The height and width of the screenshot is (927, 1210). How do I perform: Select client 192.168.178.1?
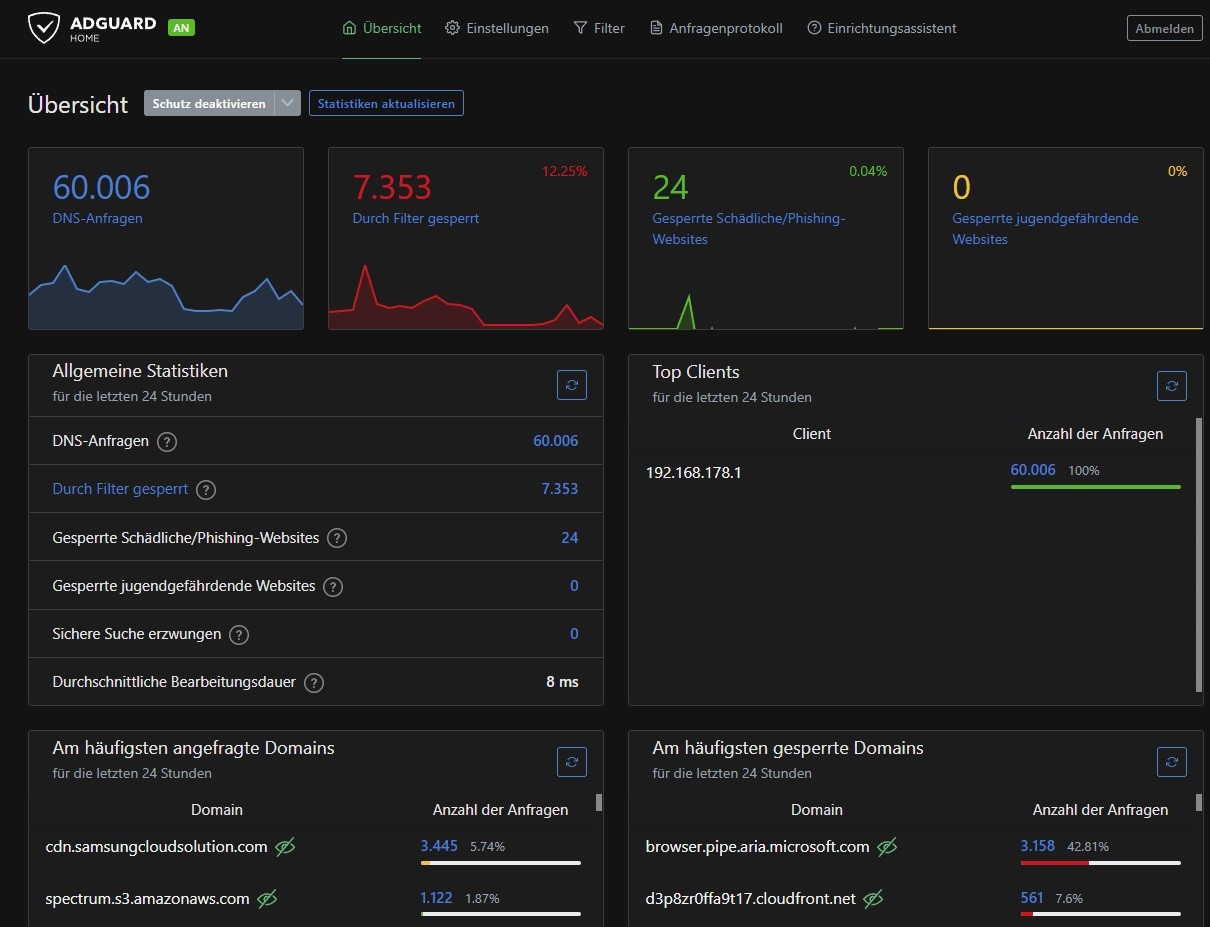click(x=693, y=472)
